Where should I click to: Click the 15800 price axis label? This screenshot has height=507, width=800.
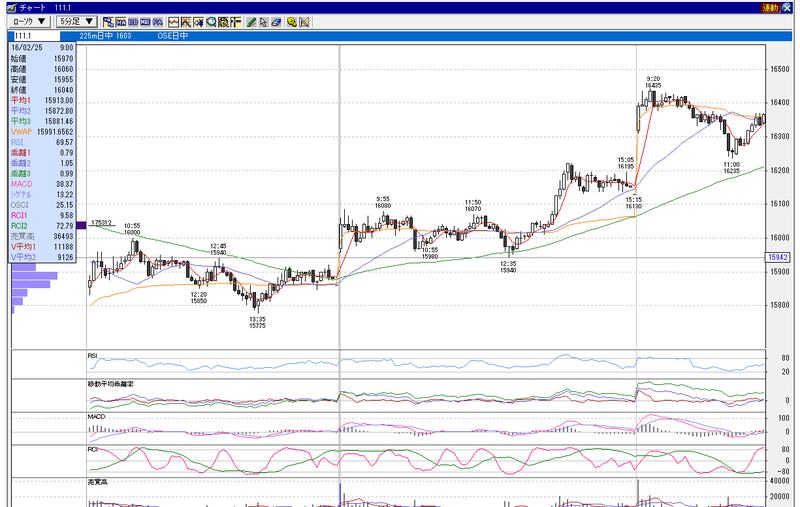[780, 306]
